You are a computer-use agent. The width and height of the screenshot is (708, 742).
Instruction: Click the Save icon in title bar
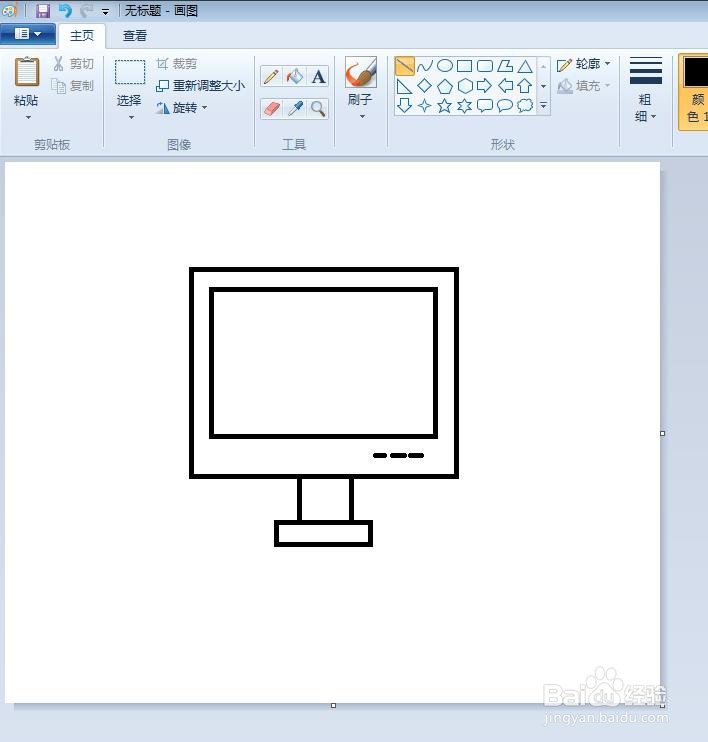pos(43,10)
